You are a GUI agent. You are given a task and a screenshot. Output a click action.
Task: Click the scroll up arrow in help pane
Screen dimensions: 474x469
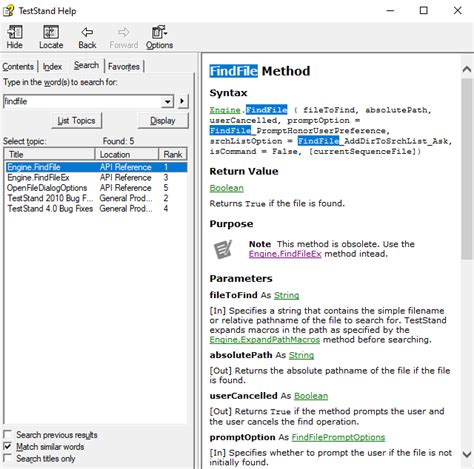(x=467, y=69)
